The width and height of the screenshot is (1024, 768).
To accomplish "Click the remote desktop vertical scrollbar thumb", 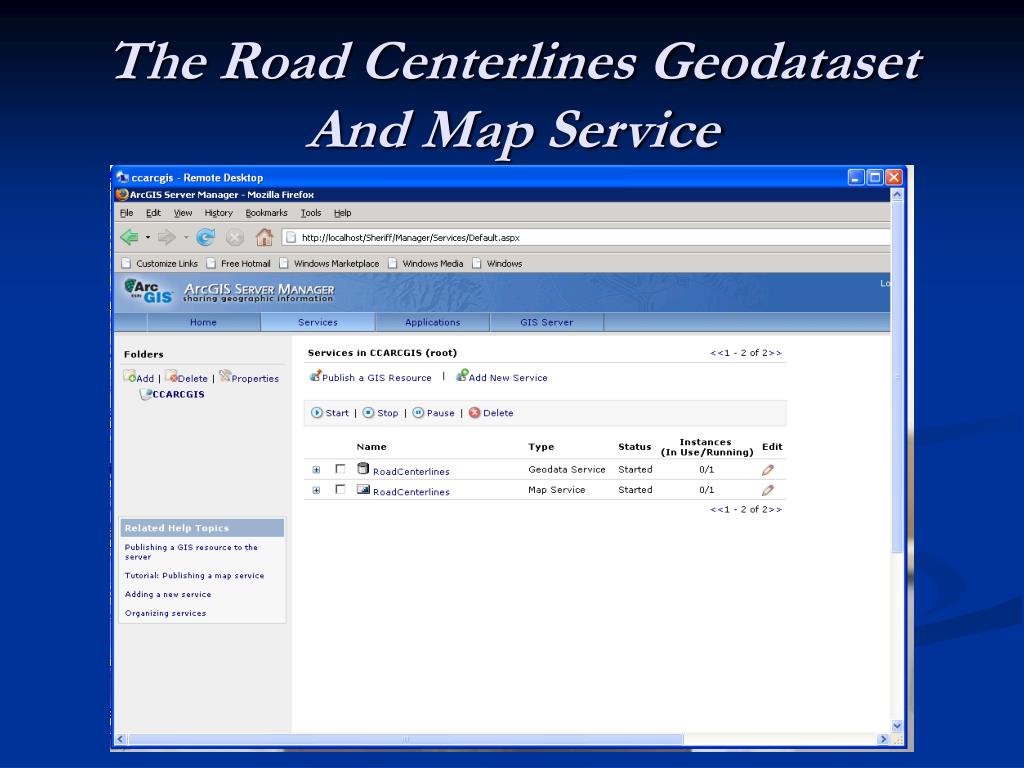I will pos(897,377).
